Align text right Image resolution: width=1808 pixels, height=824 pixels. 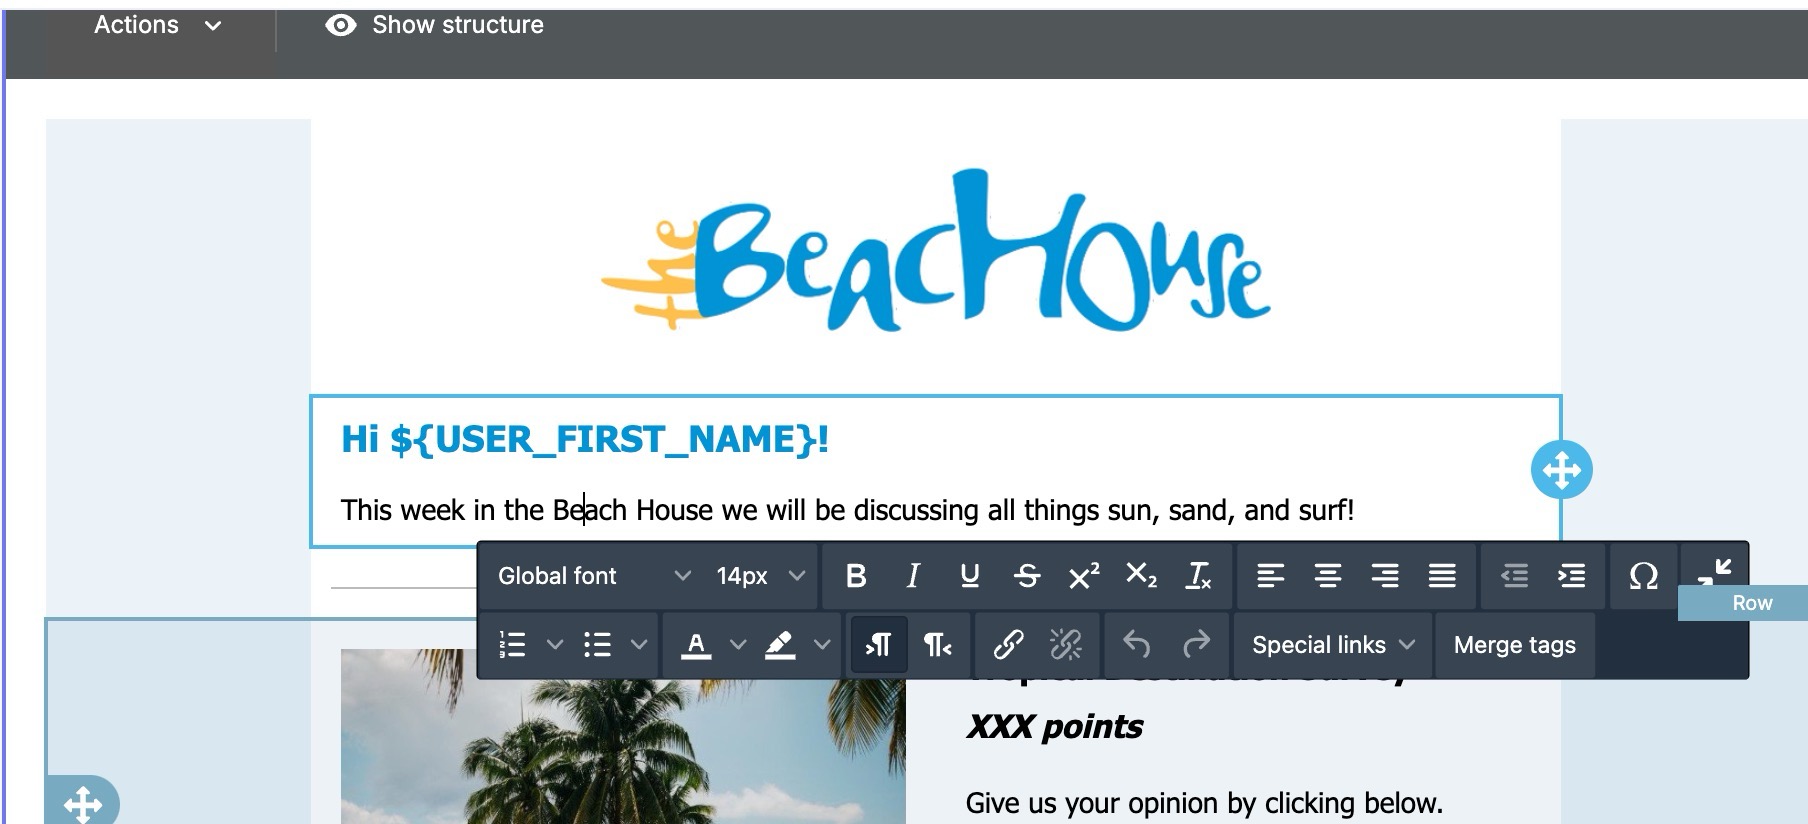[x=1385, y=576]
